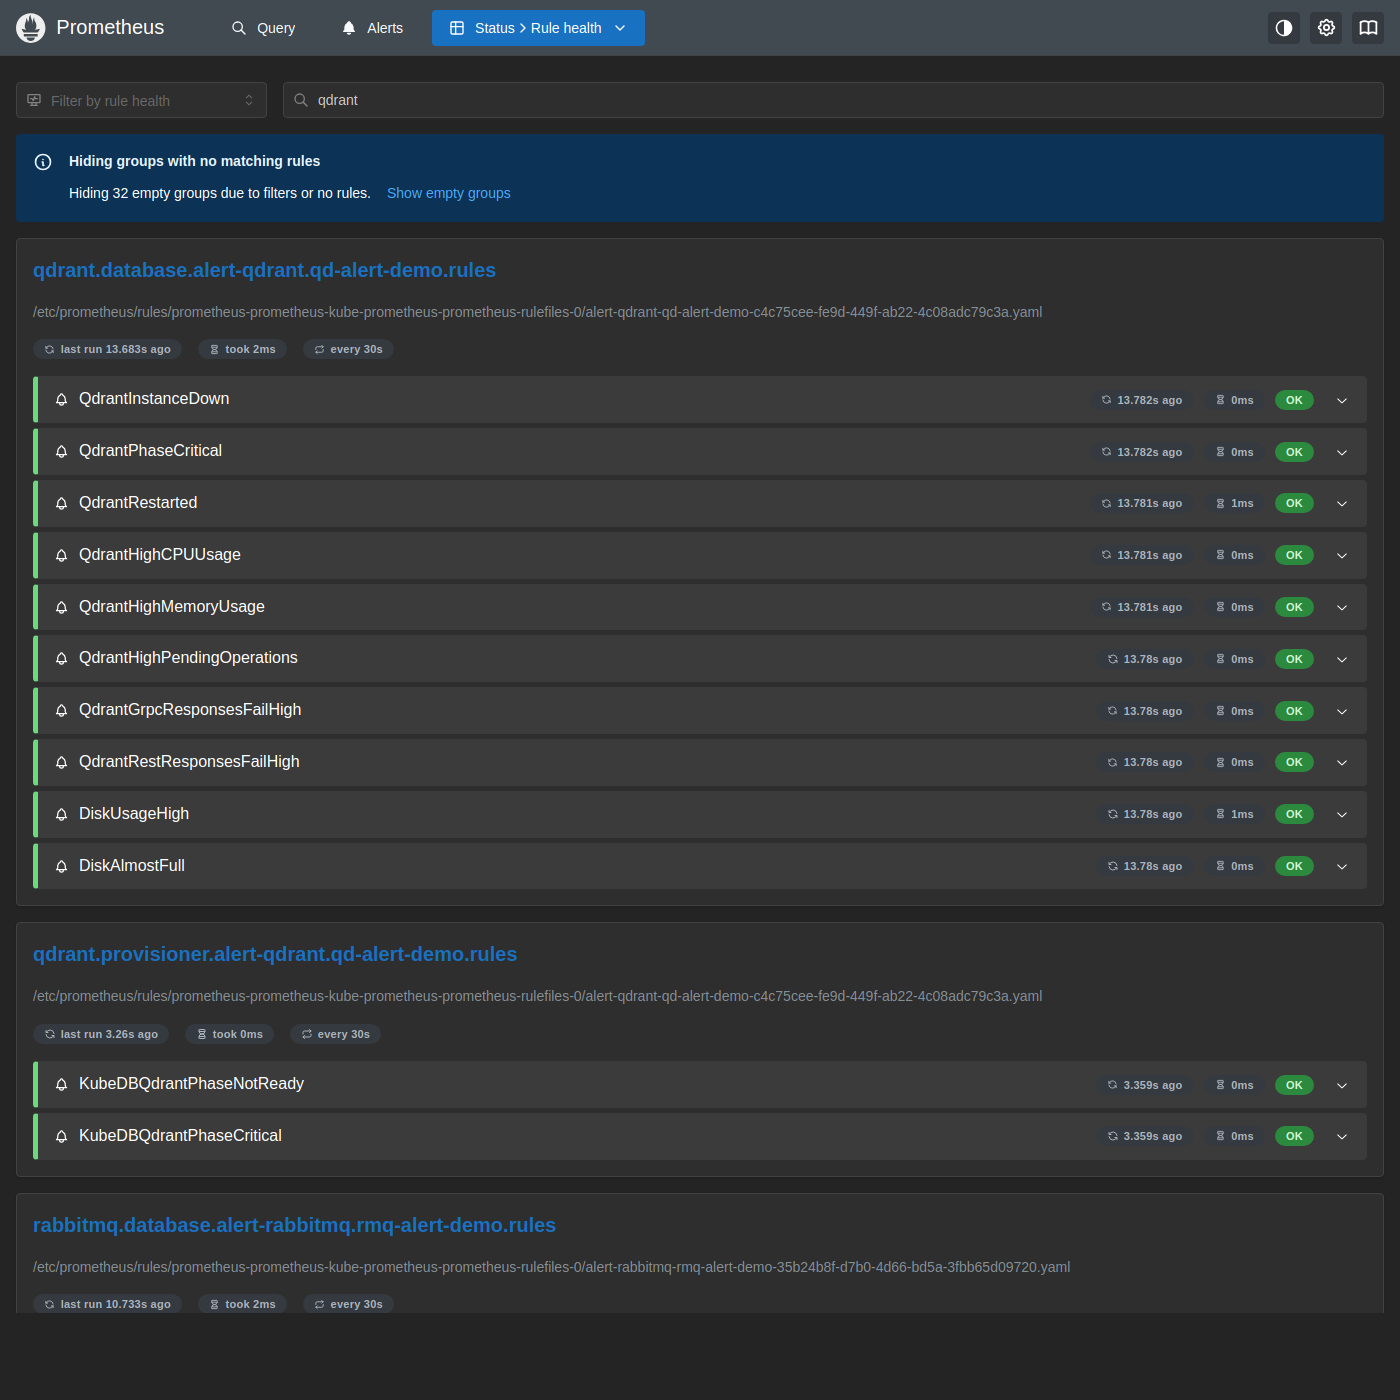This screenshot has height=1400, width=1400.
Task: Expand the QdrantHighMemoryUsage rule
Action: pyautogui.click(x=1342, y=607)
